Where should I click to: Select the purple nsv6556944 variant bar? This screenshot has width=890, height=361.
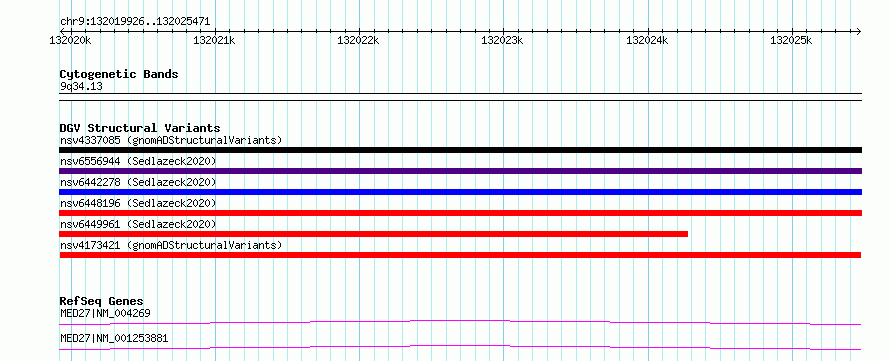460,171
